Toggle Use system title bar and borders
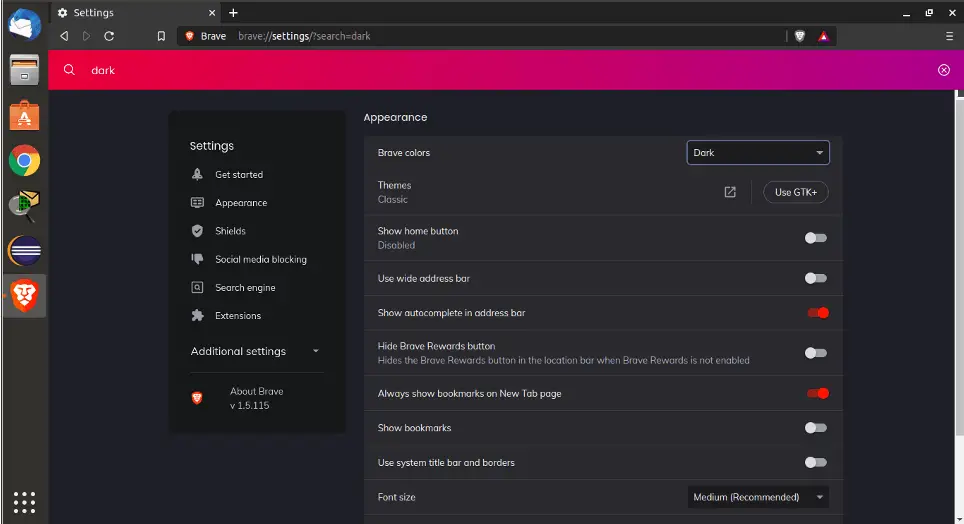The width and height of the screenshot is (964, 524). (x=816, y=462)
